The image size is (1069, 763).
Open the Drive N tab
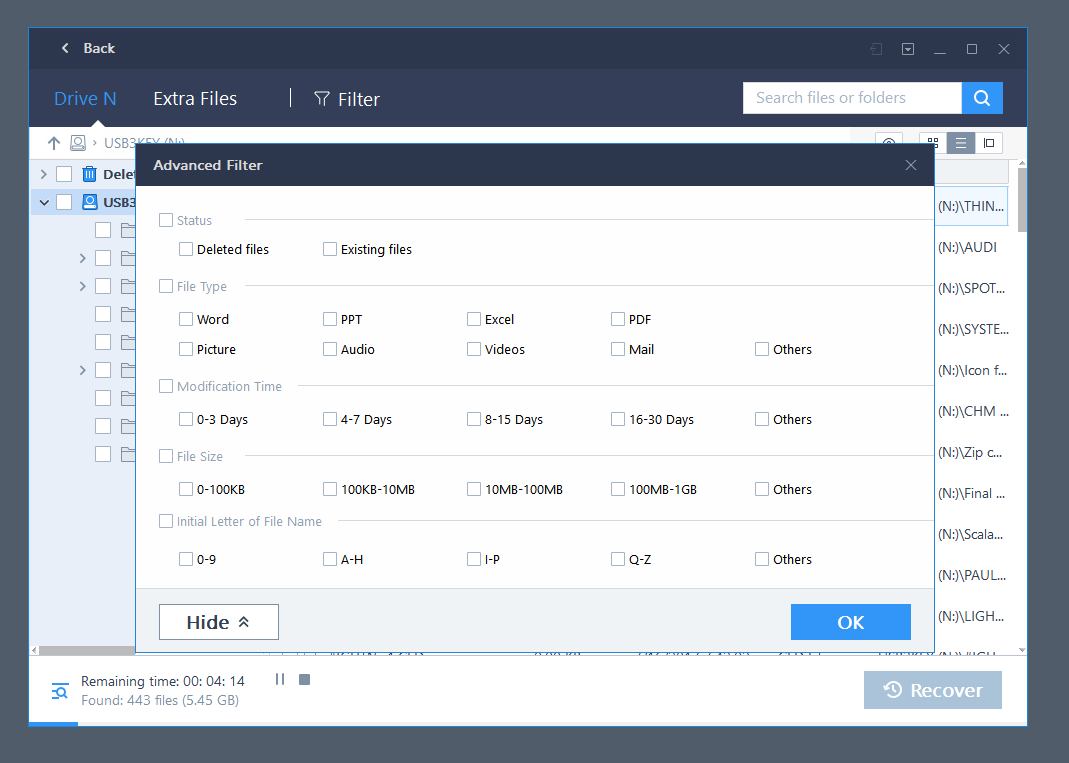tap(85, 99)
